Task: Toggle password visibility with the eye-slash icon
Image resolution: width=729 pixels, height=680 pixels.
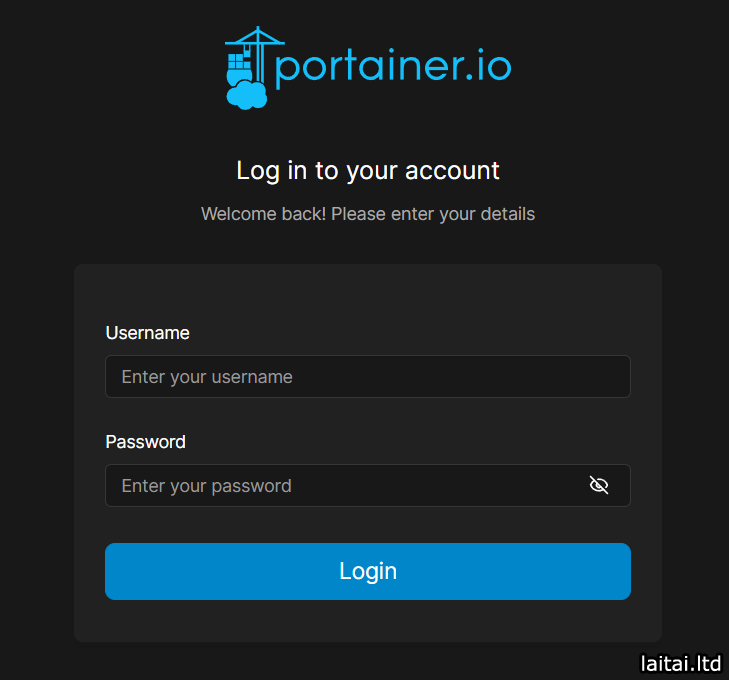Action: 599,486
